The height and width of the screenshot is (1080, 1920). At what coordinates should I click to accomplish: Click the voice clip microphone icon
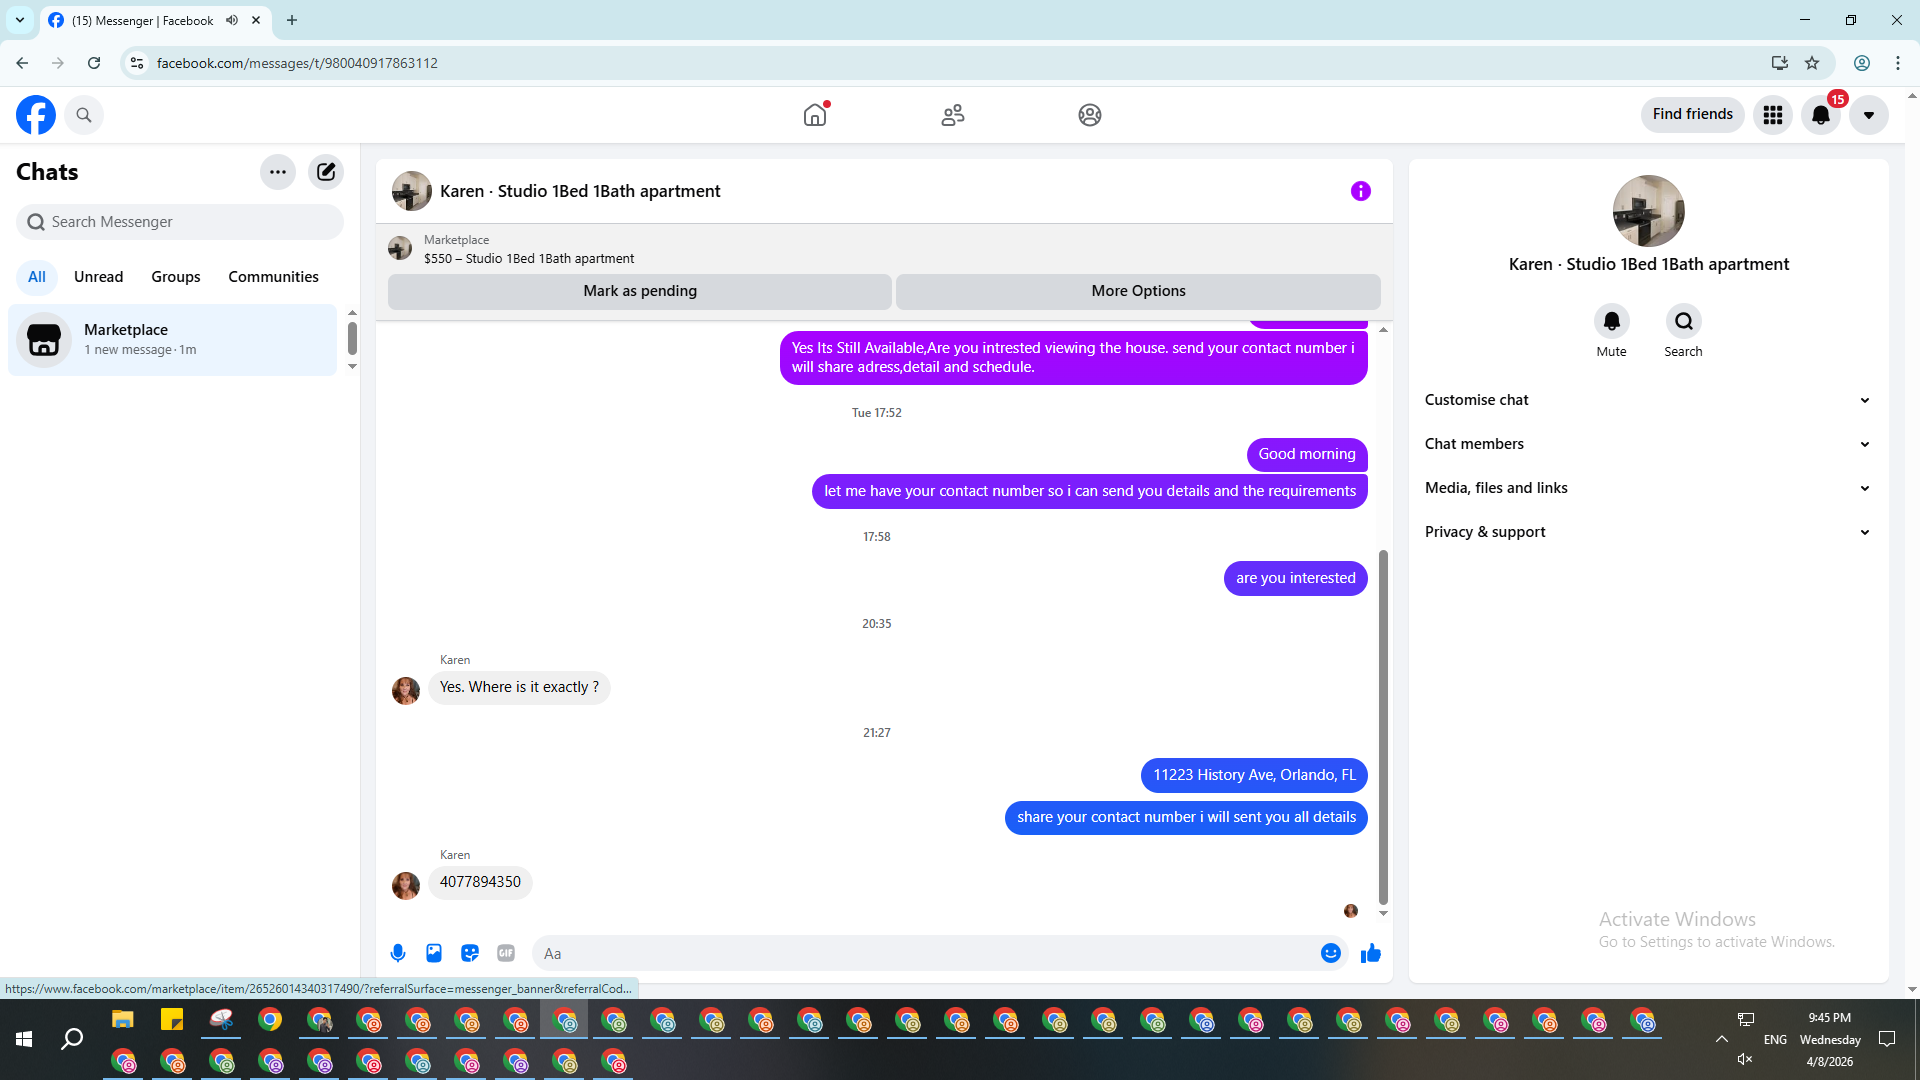(x=398, y=953)
